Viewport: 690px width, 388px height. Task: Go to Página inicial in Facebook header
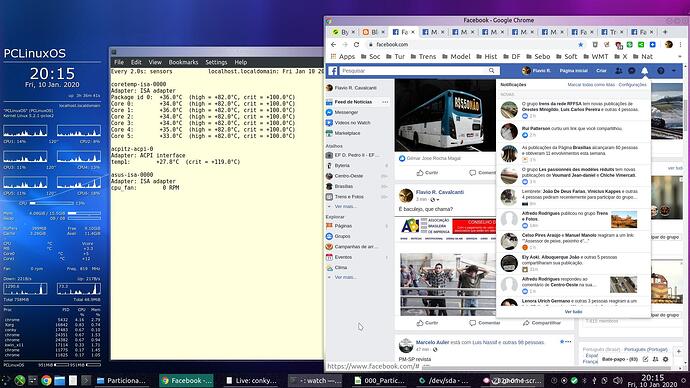573,71
